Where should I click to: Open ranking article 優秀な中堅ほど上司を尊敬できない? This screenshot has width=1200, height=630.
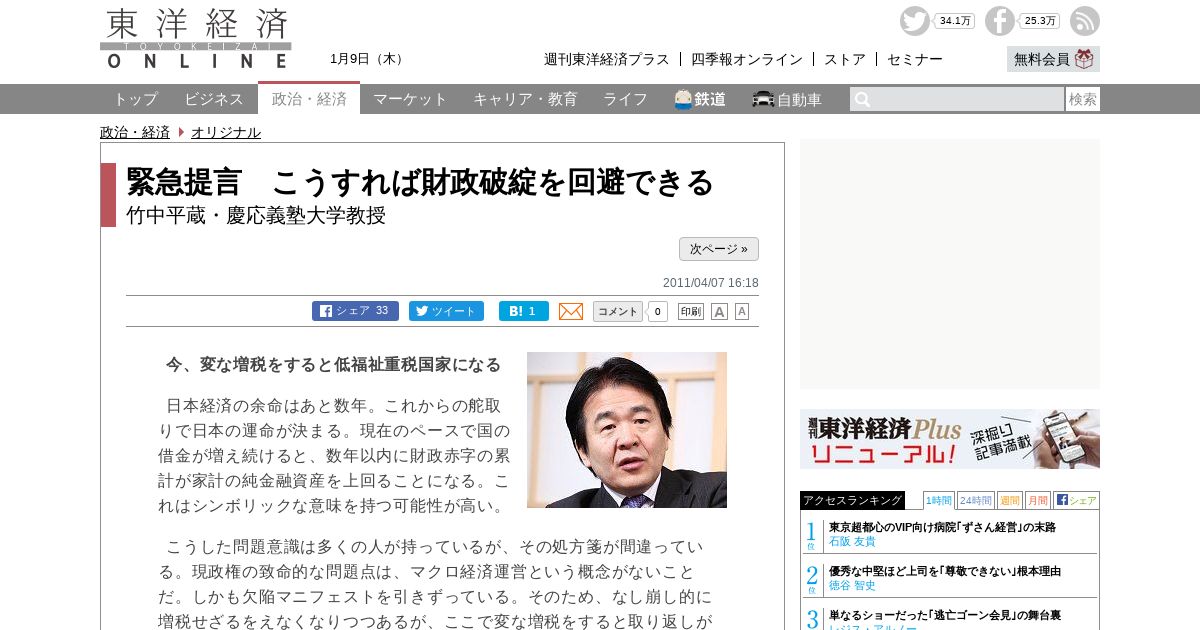coord(945,571)
